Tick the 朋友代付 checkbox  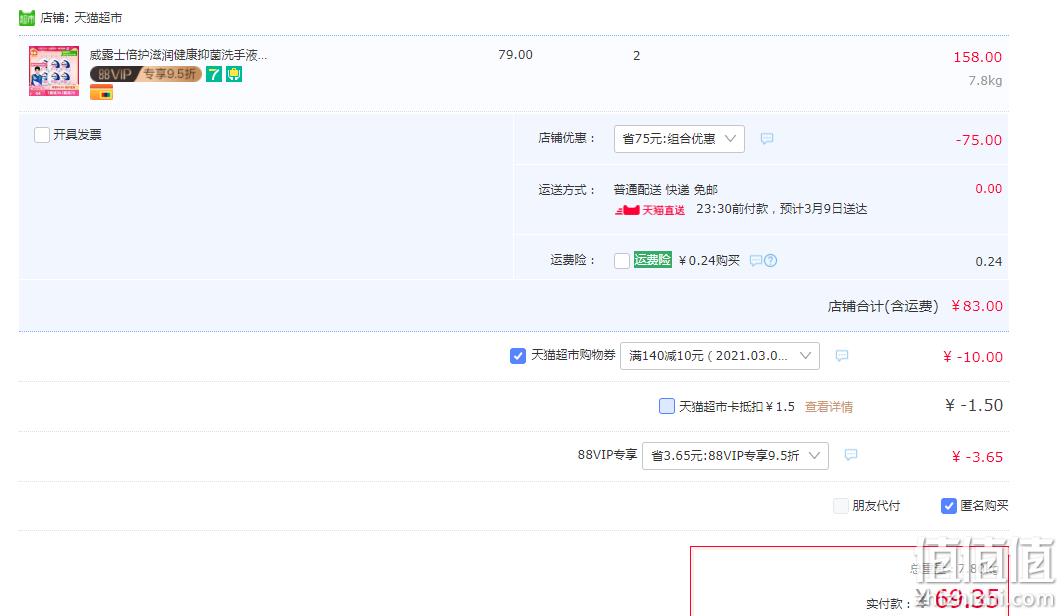(841, 505)
